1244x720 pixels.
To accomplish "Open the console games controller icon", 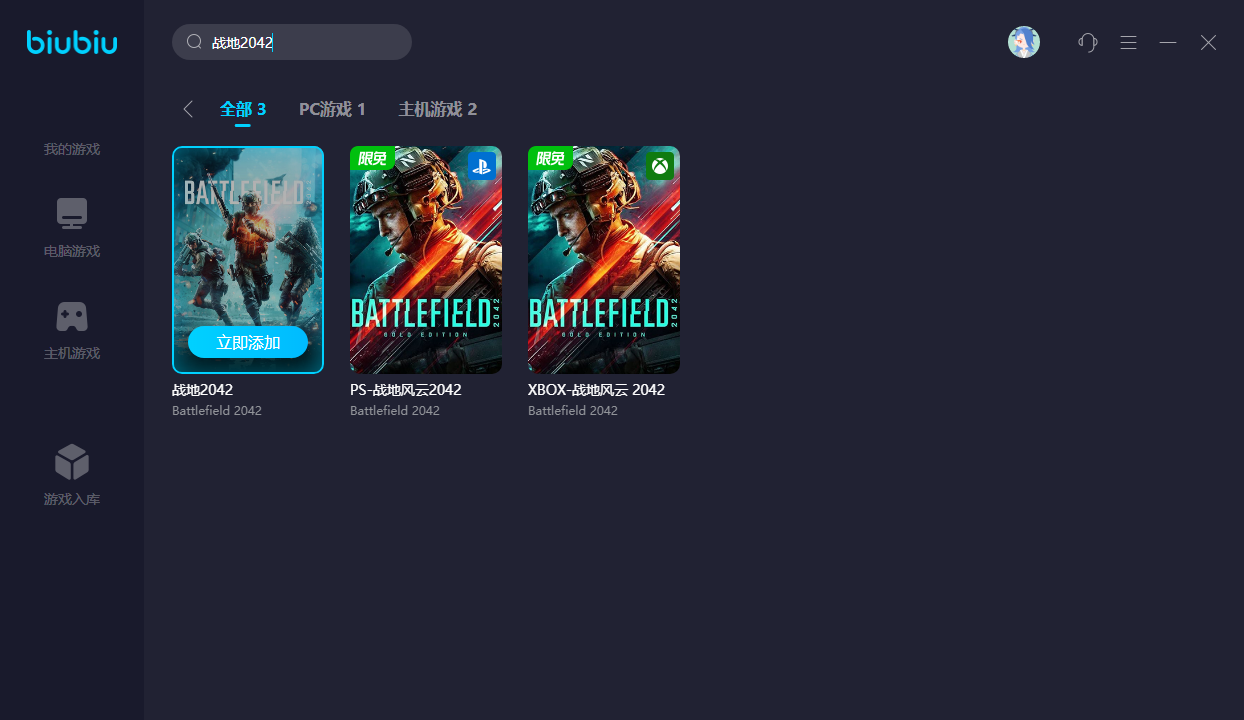I will (x=72, y=316).
